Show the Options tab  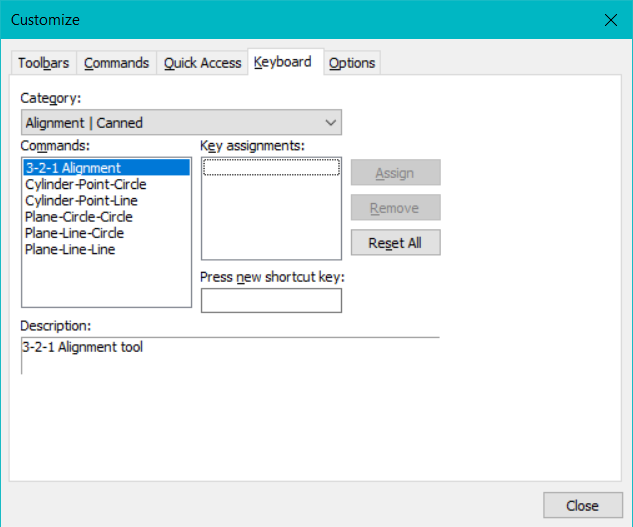[352, 63]
